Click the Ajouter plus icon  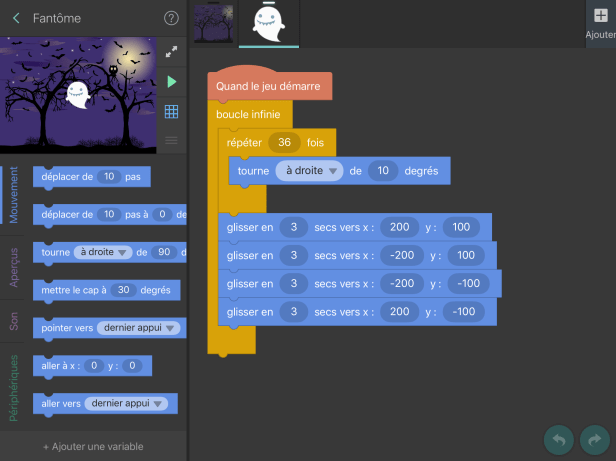click(600, 16)
